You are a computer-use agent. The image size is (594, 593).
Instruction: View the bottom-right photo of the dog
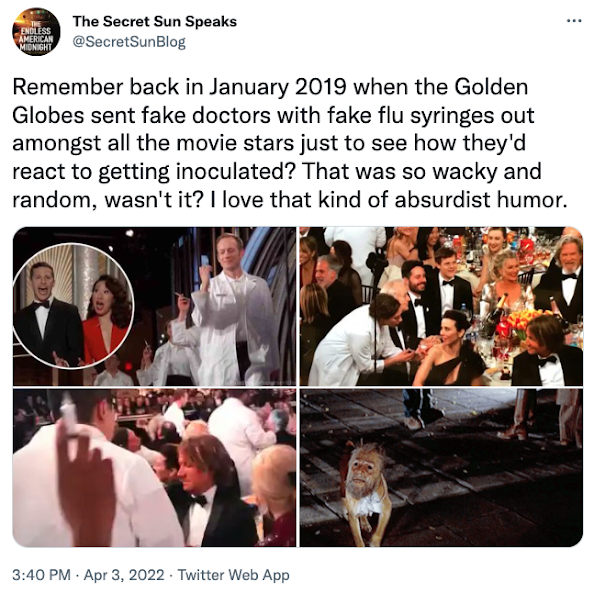441,468
